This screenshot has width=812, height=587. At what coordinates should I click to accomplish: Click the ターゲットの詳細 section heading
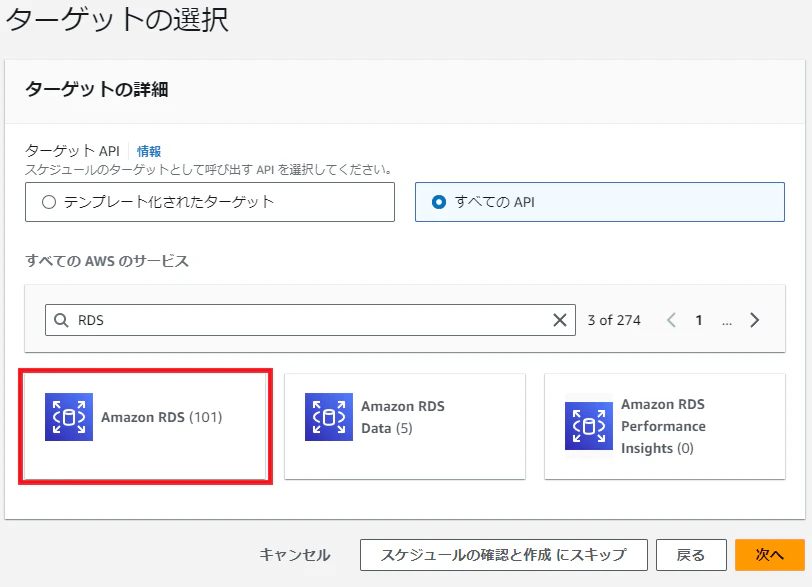pos(97,89)
